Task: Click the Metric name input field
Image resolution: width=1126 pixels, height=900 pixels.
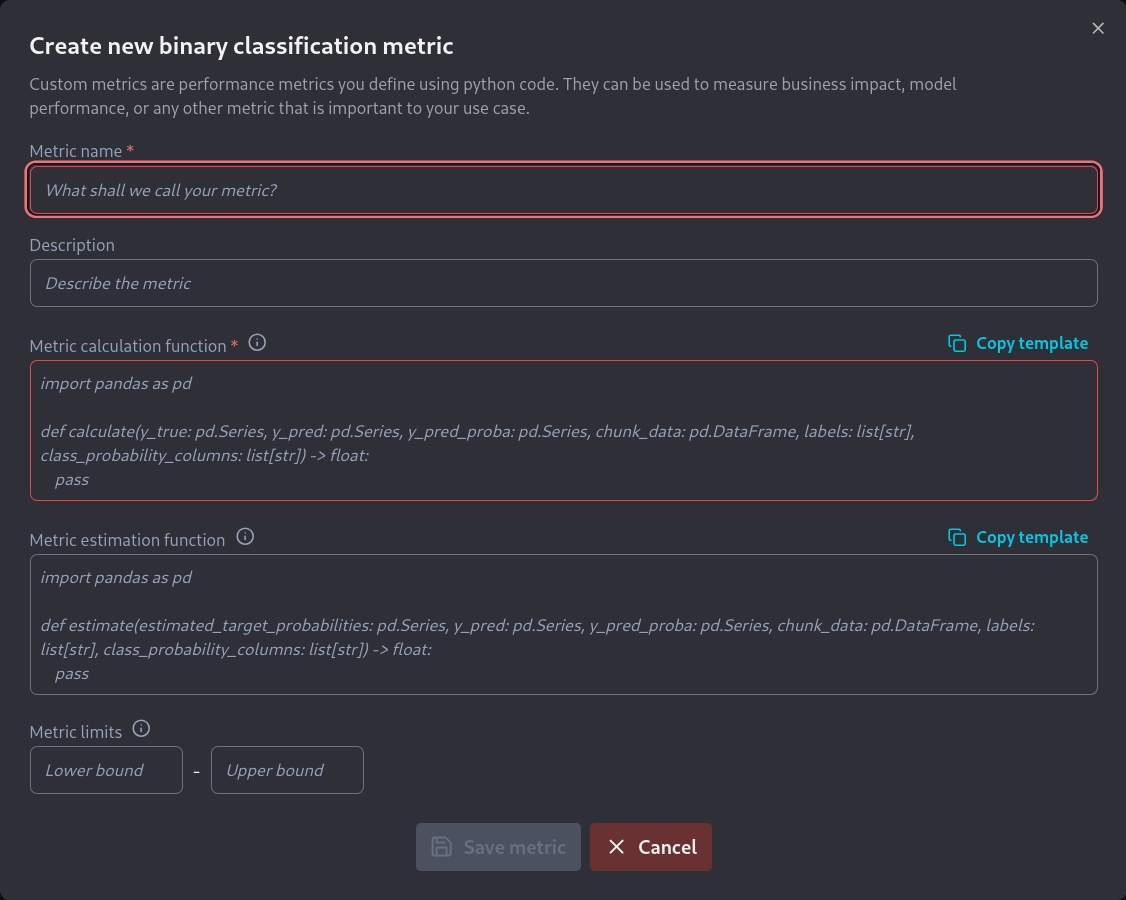Action: 563,190
